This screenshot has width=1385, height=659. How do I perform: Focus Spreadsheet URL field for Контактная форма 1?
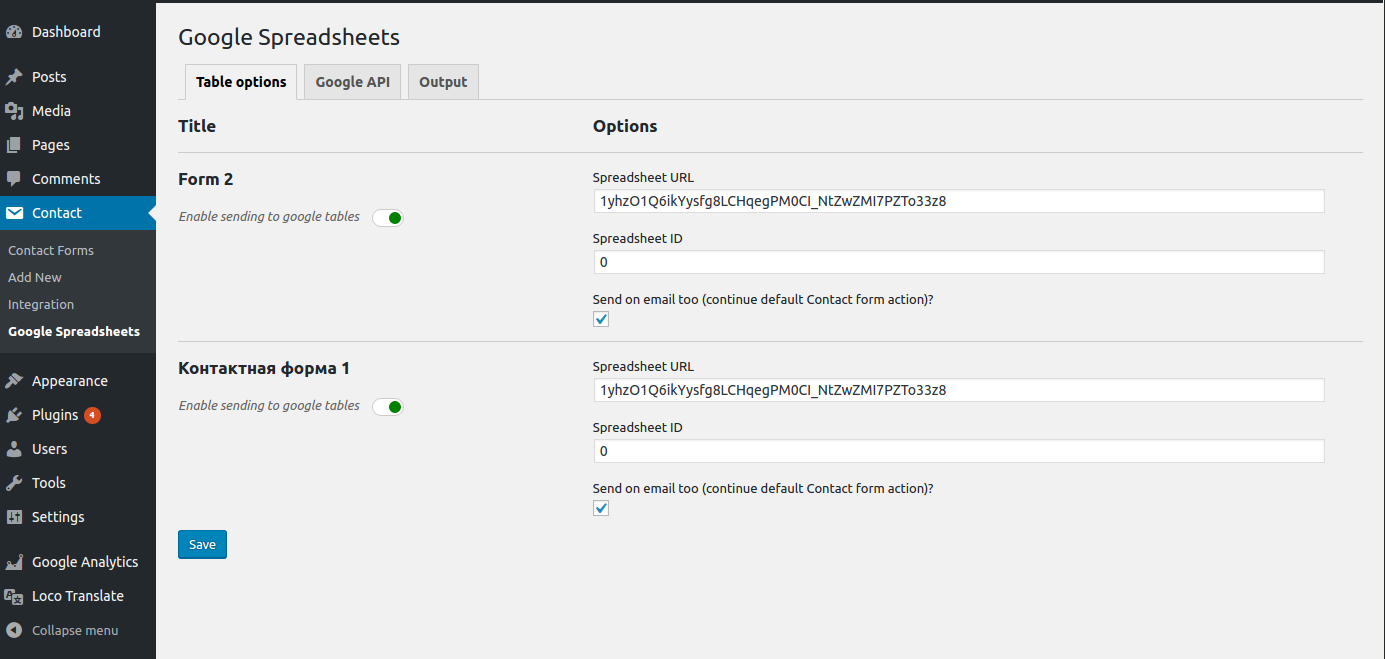tap(958, 390)
